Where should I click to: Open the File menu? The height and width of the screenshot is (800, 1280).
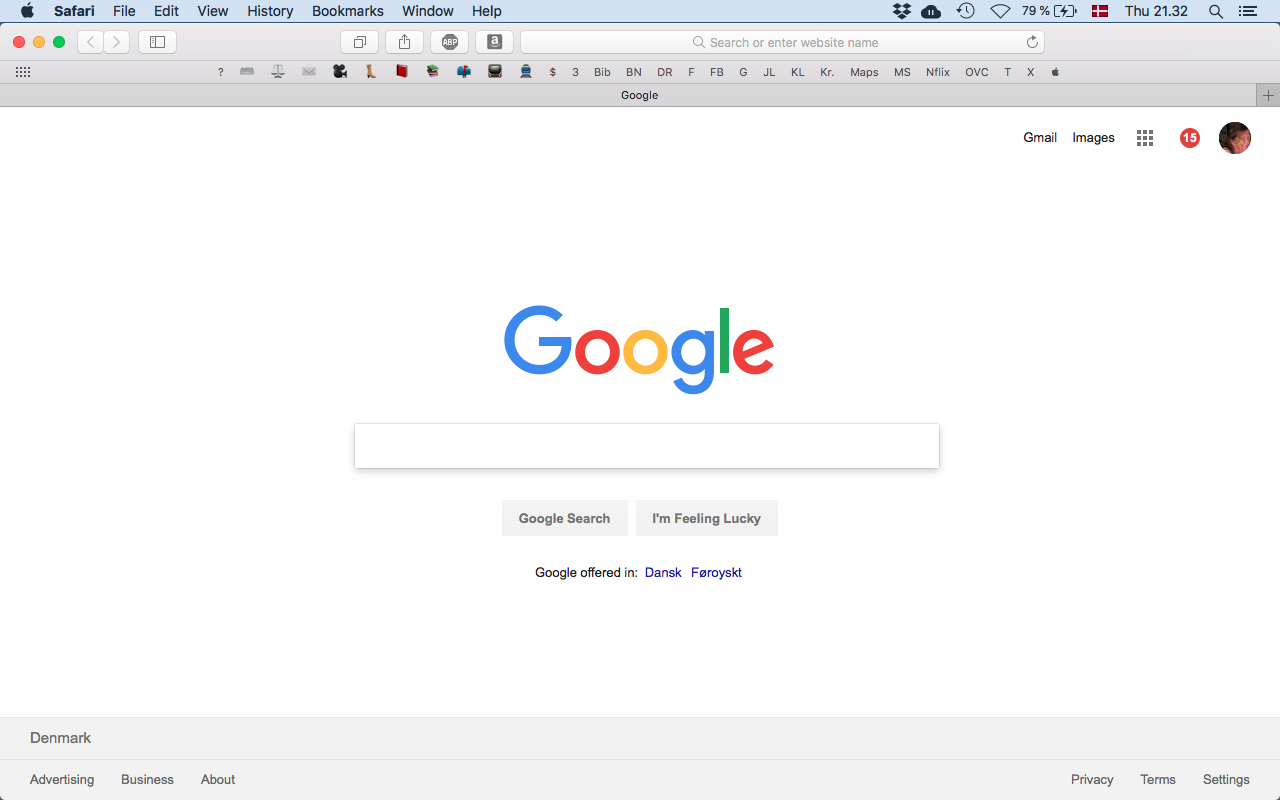(x=124, y=11)
